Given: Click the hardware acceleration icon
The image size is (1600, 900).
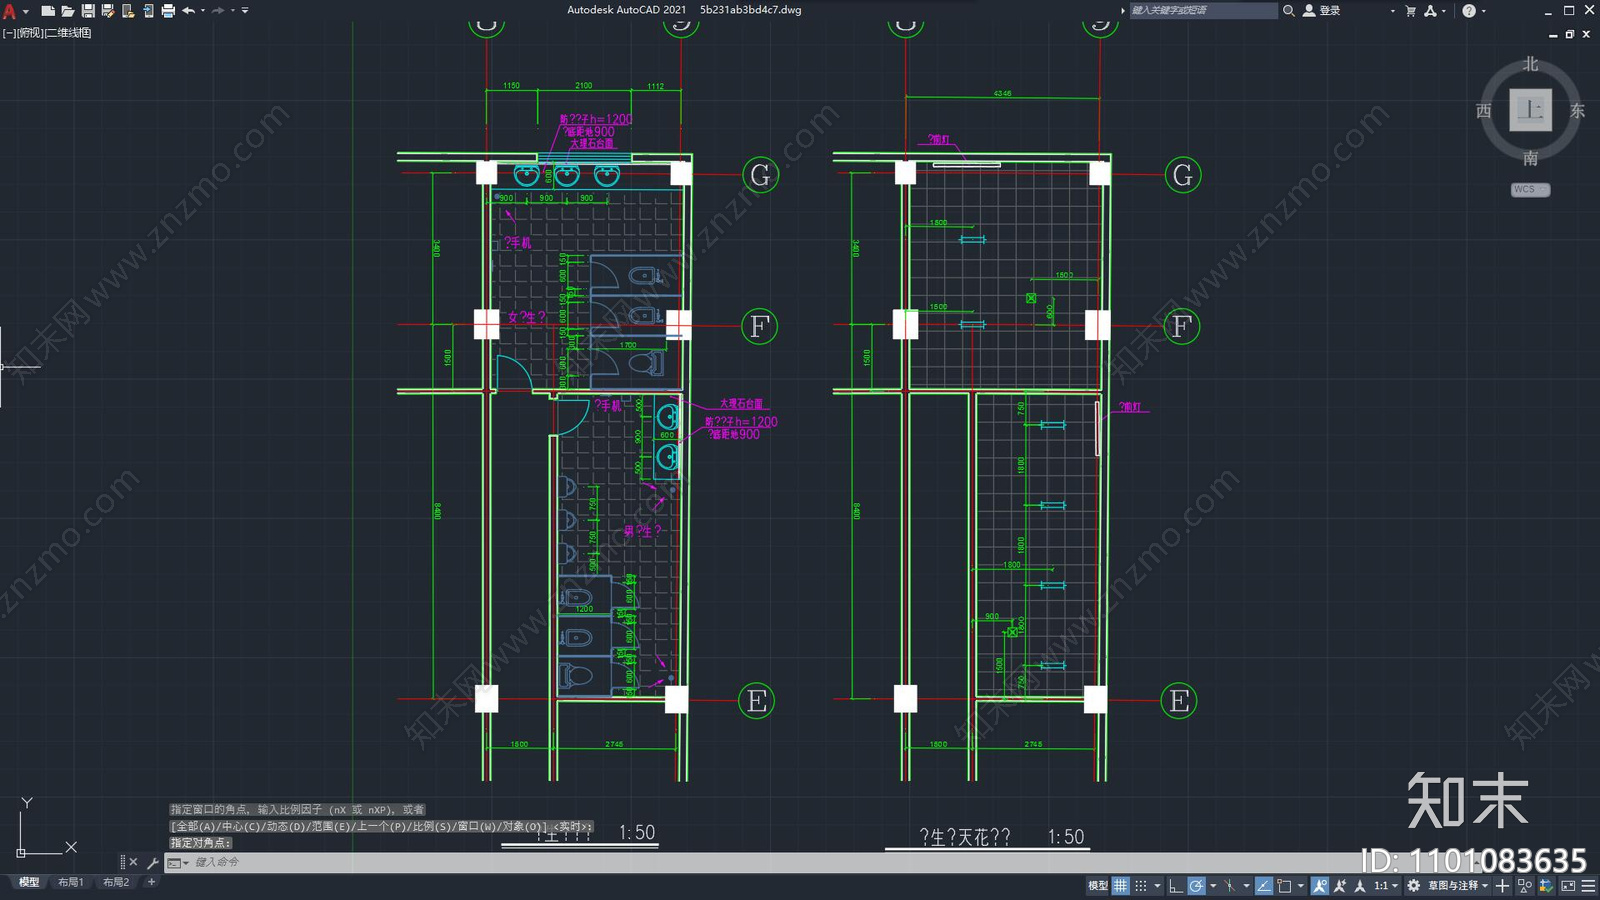Looking at the screenshot, I should pos(1546,886).
